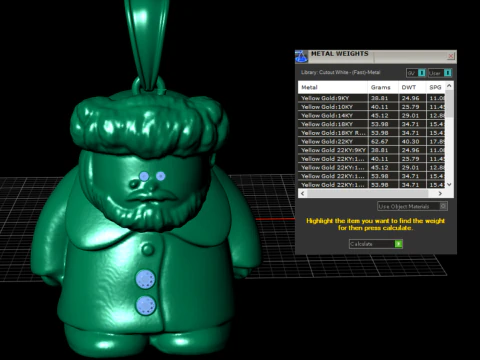Click the Metal Weights title bar

(x=377, y=56)
